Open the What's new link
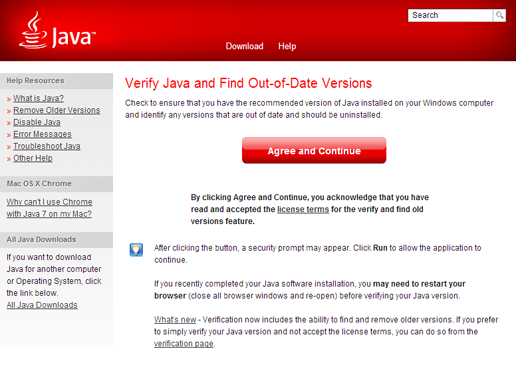516x365 pixels. point(175,320)
